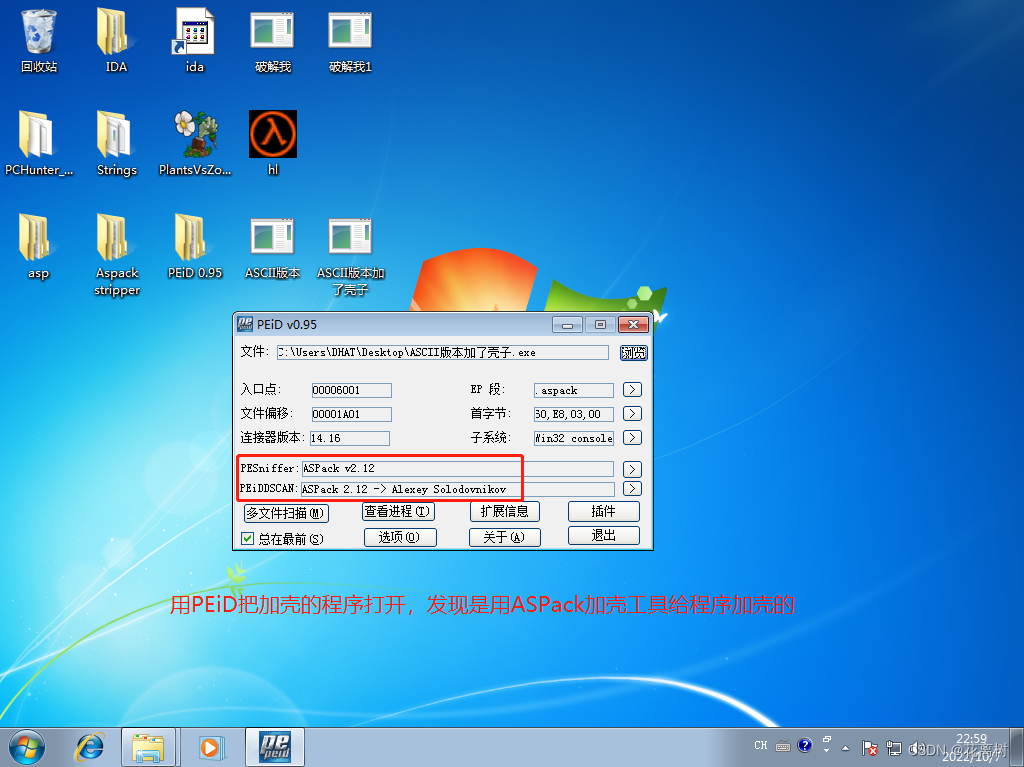Click the keyboard icon in the language bar
The width and height of the screenshot is (1024, 767).
[x=783, y=745]
